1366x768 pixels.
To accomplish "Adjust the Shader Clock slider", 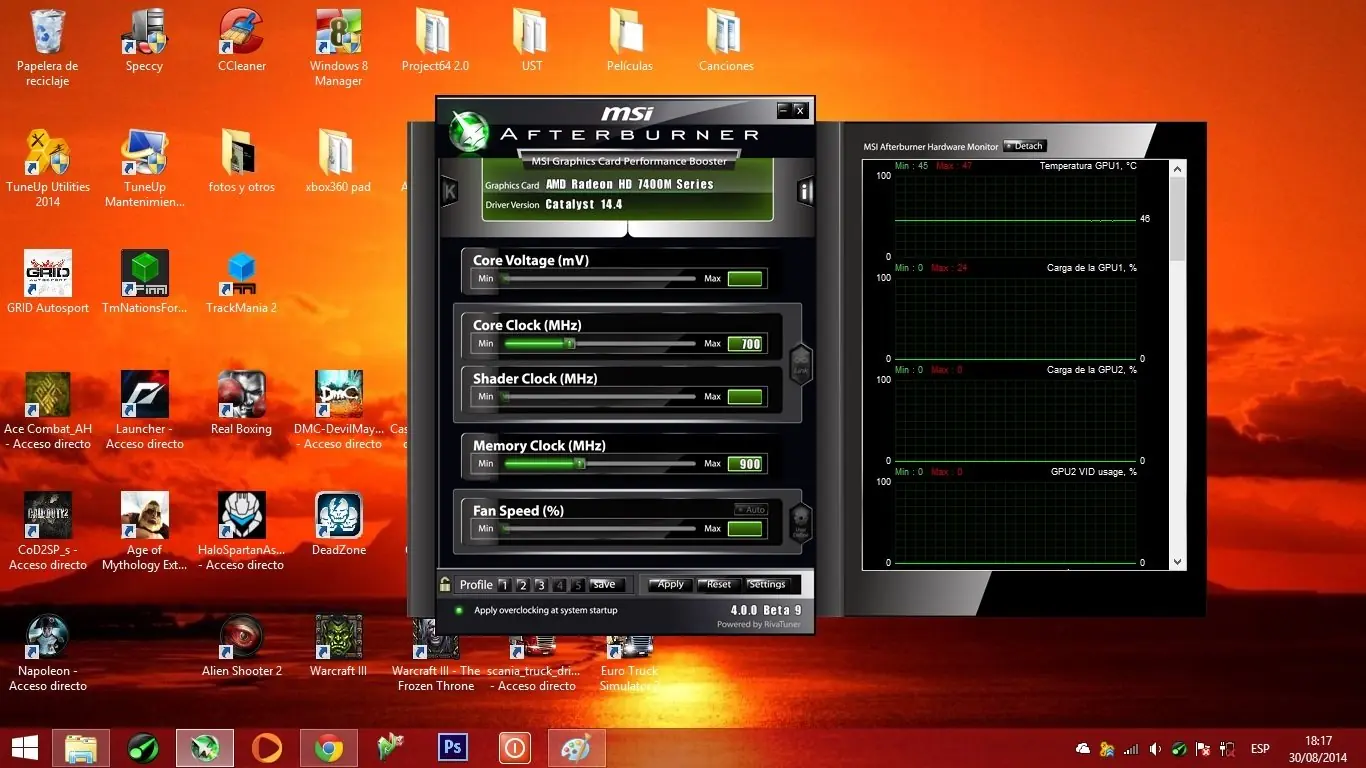I will point(598,397).
